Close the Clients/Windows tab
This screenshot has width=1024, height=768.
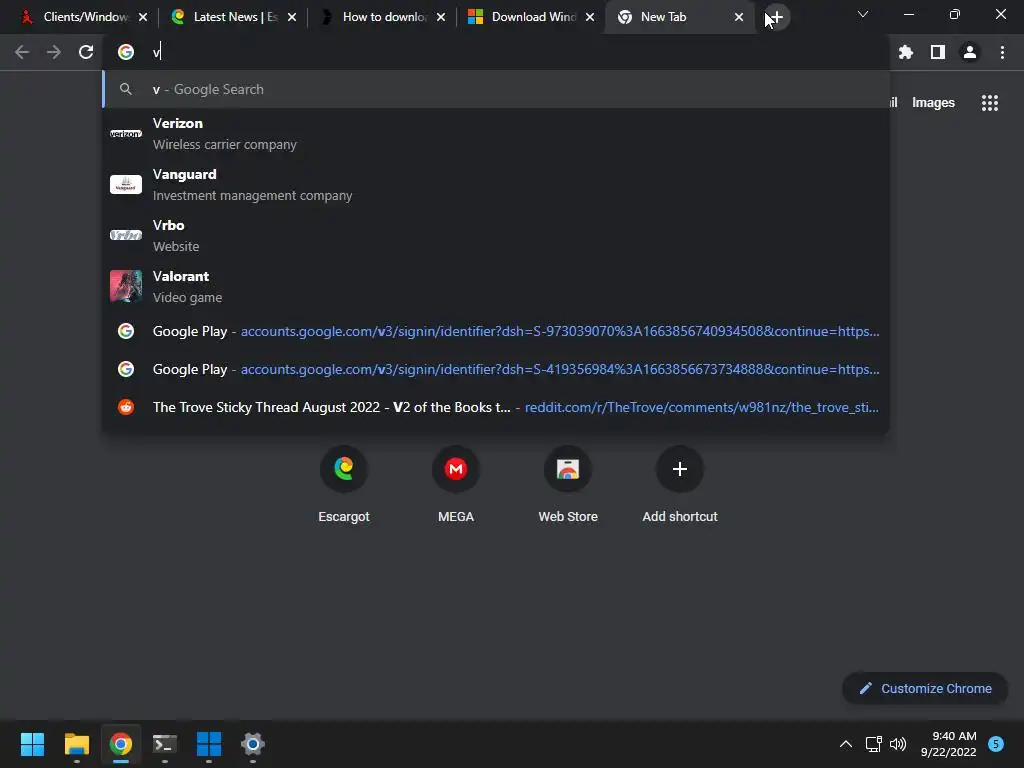pyautogui.click(x=143, y=17)
